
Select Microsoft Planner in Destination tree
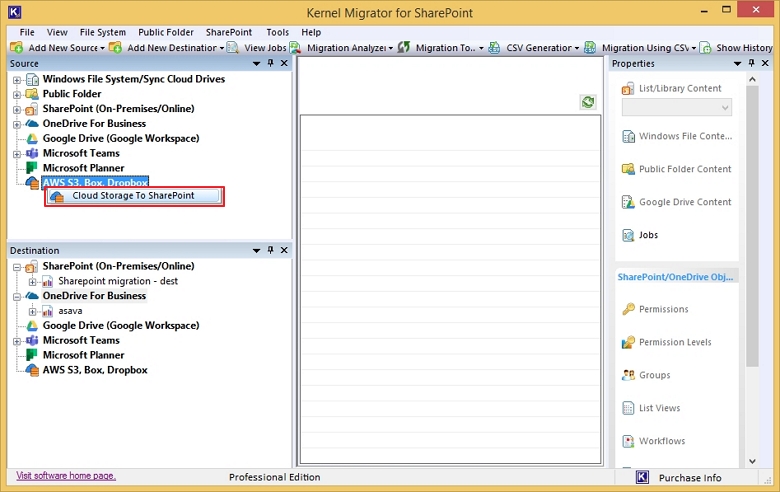click(x=84, y=355)
